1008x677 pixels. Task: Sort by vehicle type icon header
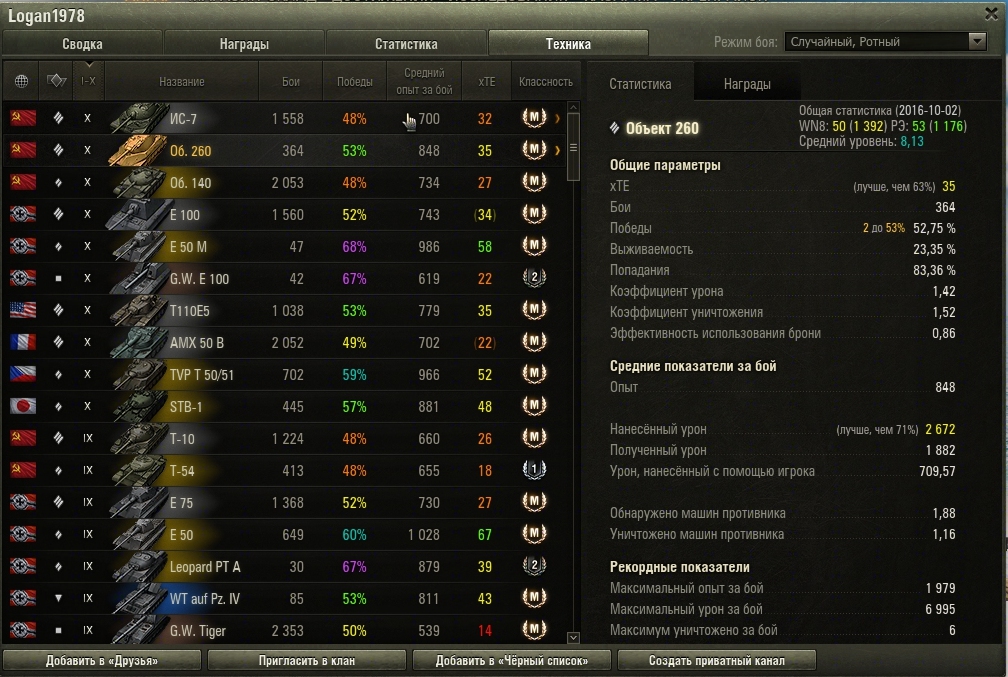[57, 80]
